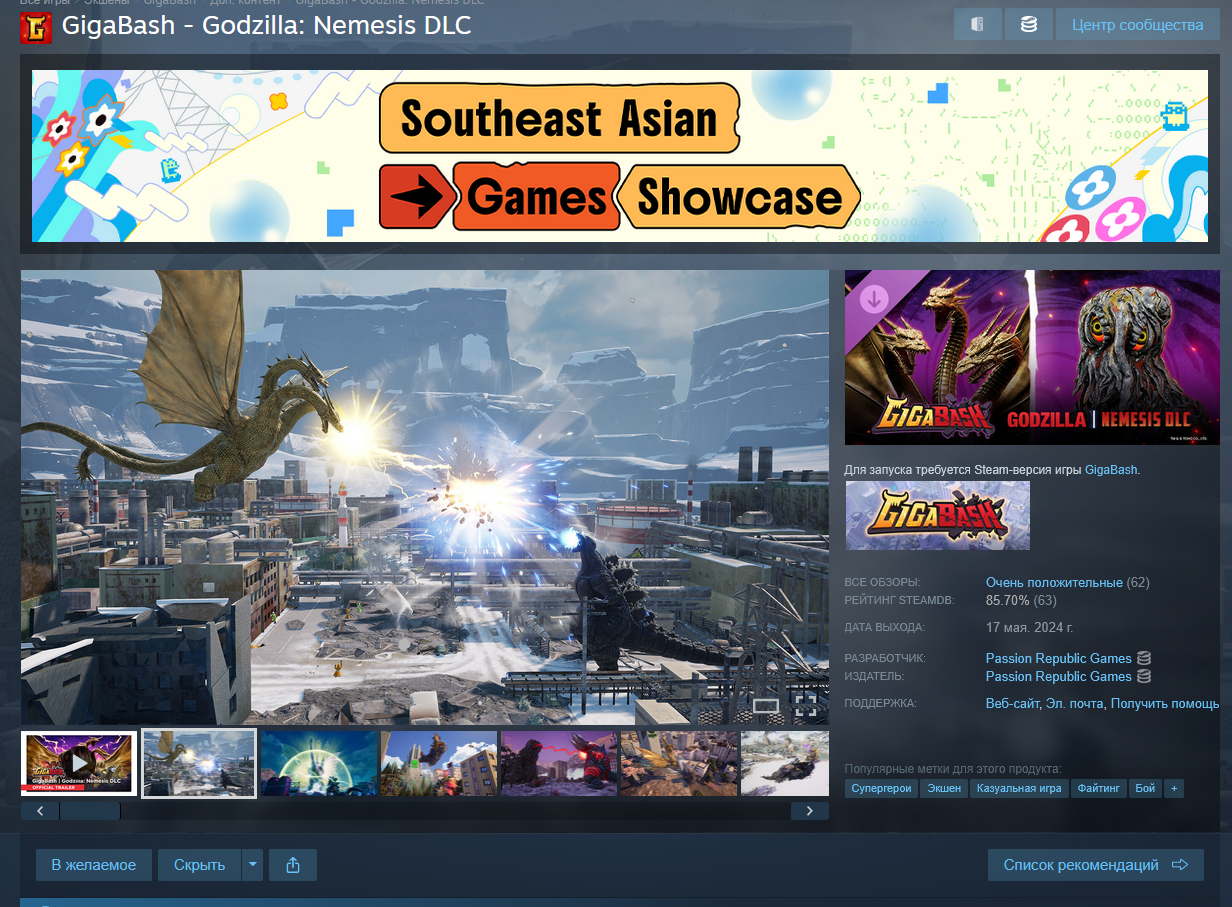
Task: Click the Скрыть button
Action: pos(199,865)
